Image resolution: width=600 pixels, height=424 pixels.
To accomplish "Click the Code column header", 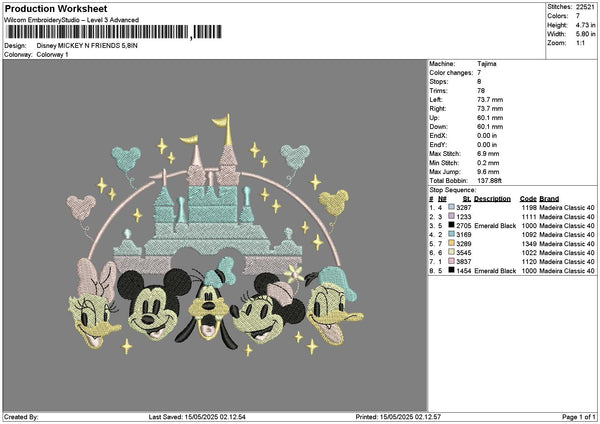I will click(x=528, y=199).
